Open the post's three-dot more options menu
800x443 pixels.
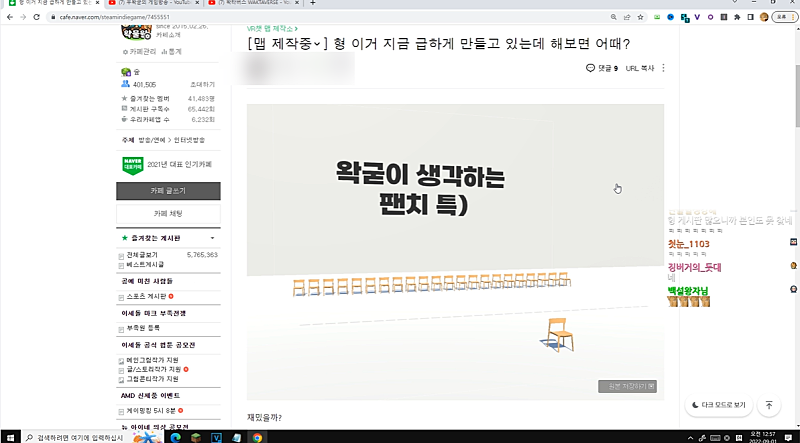(x=663, y=68)
